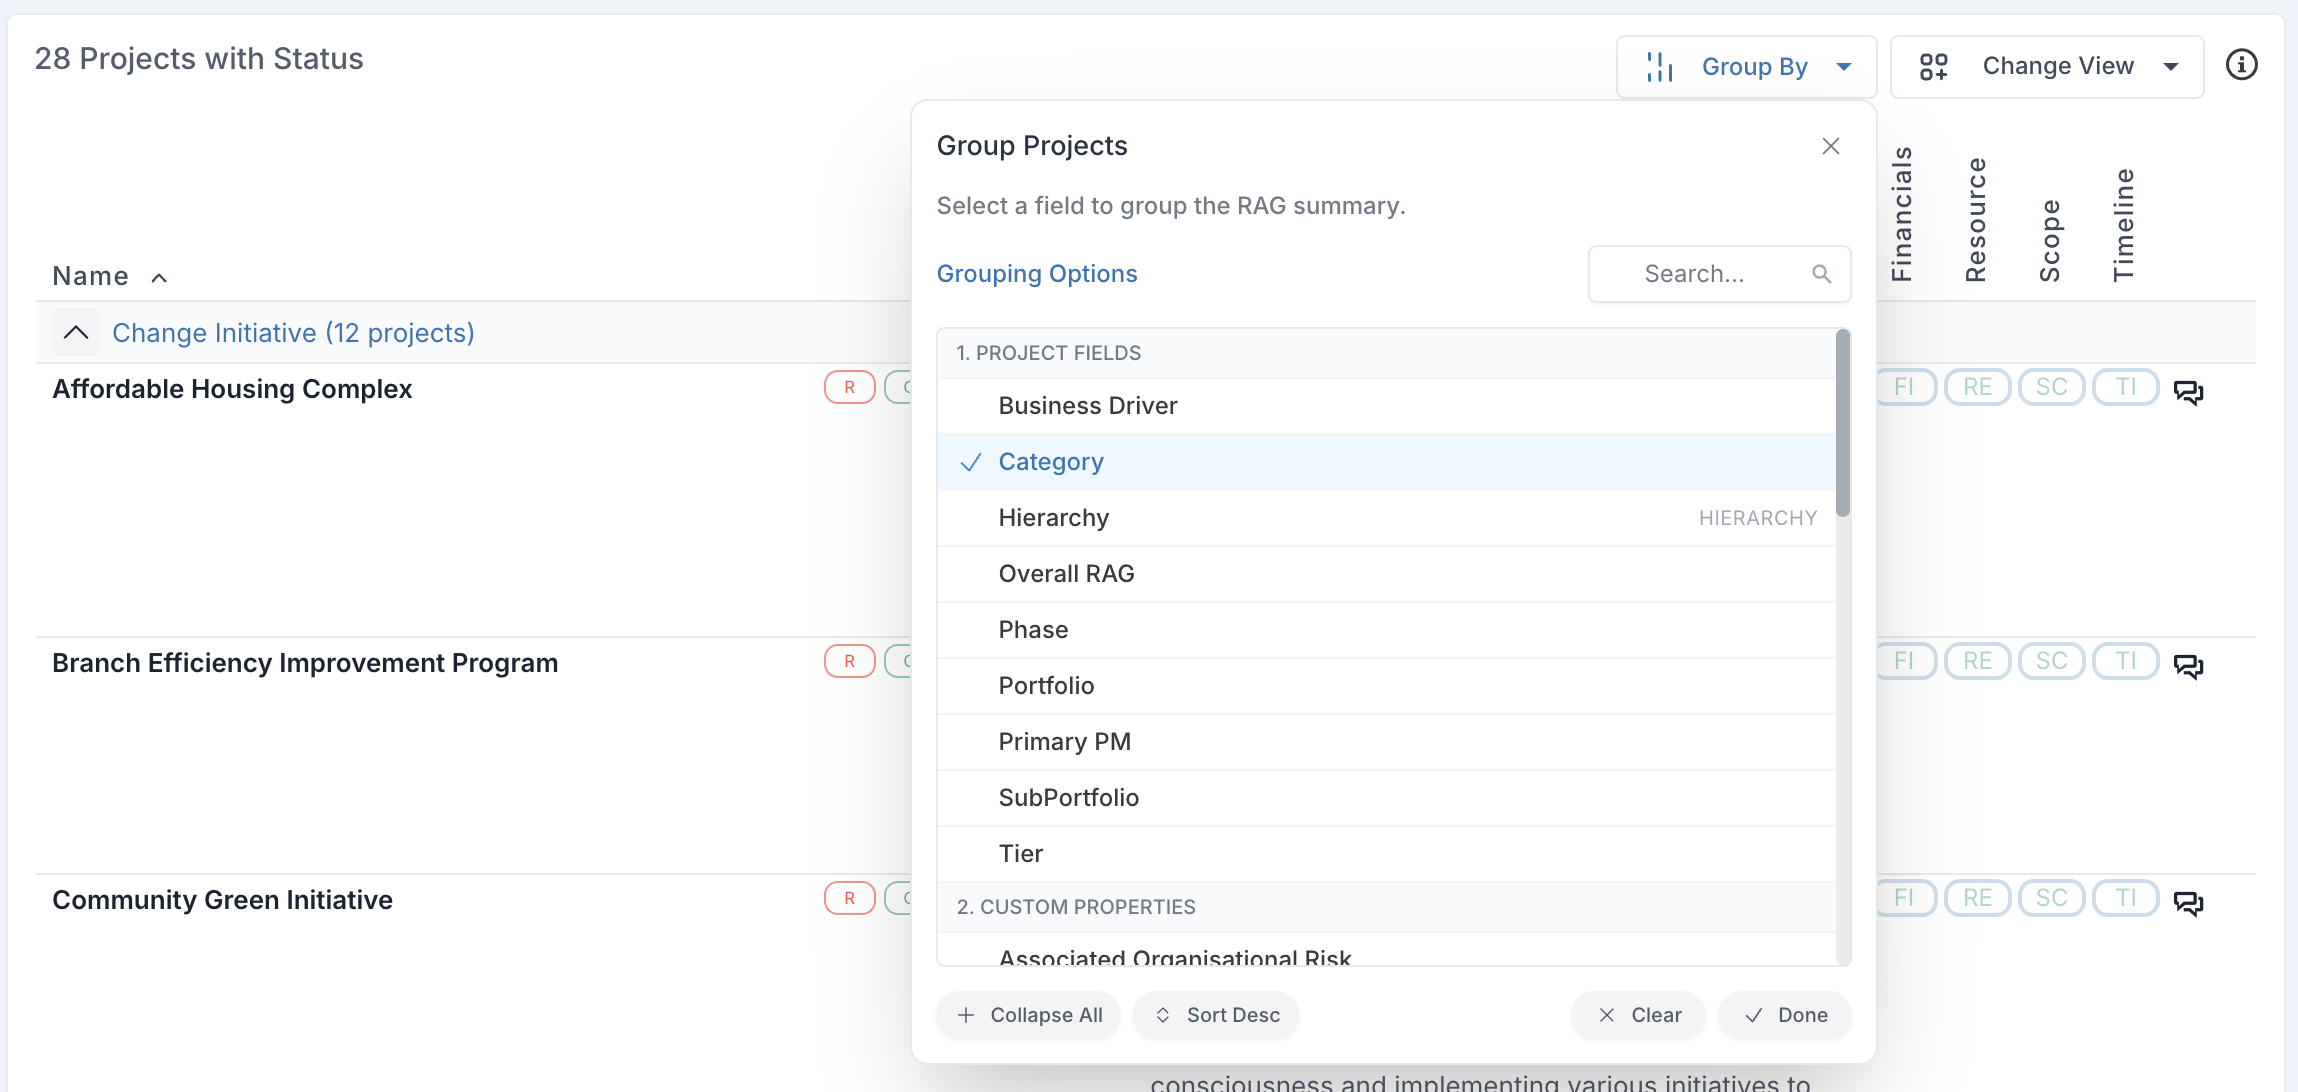Toggle Sort Desc ordering
The image size is (2298, 1092).
(1217, 1015)
